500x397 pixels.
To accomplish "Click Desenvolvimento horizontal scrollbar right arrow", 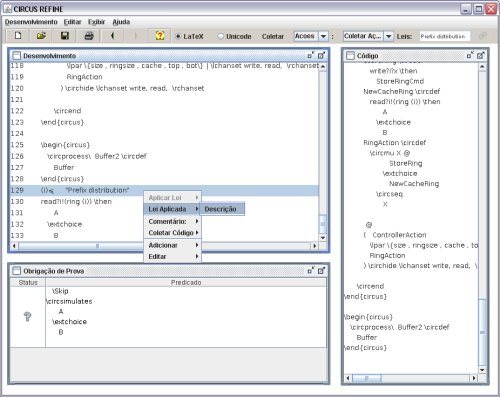I will point(314,246).
